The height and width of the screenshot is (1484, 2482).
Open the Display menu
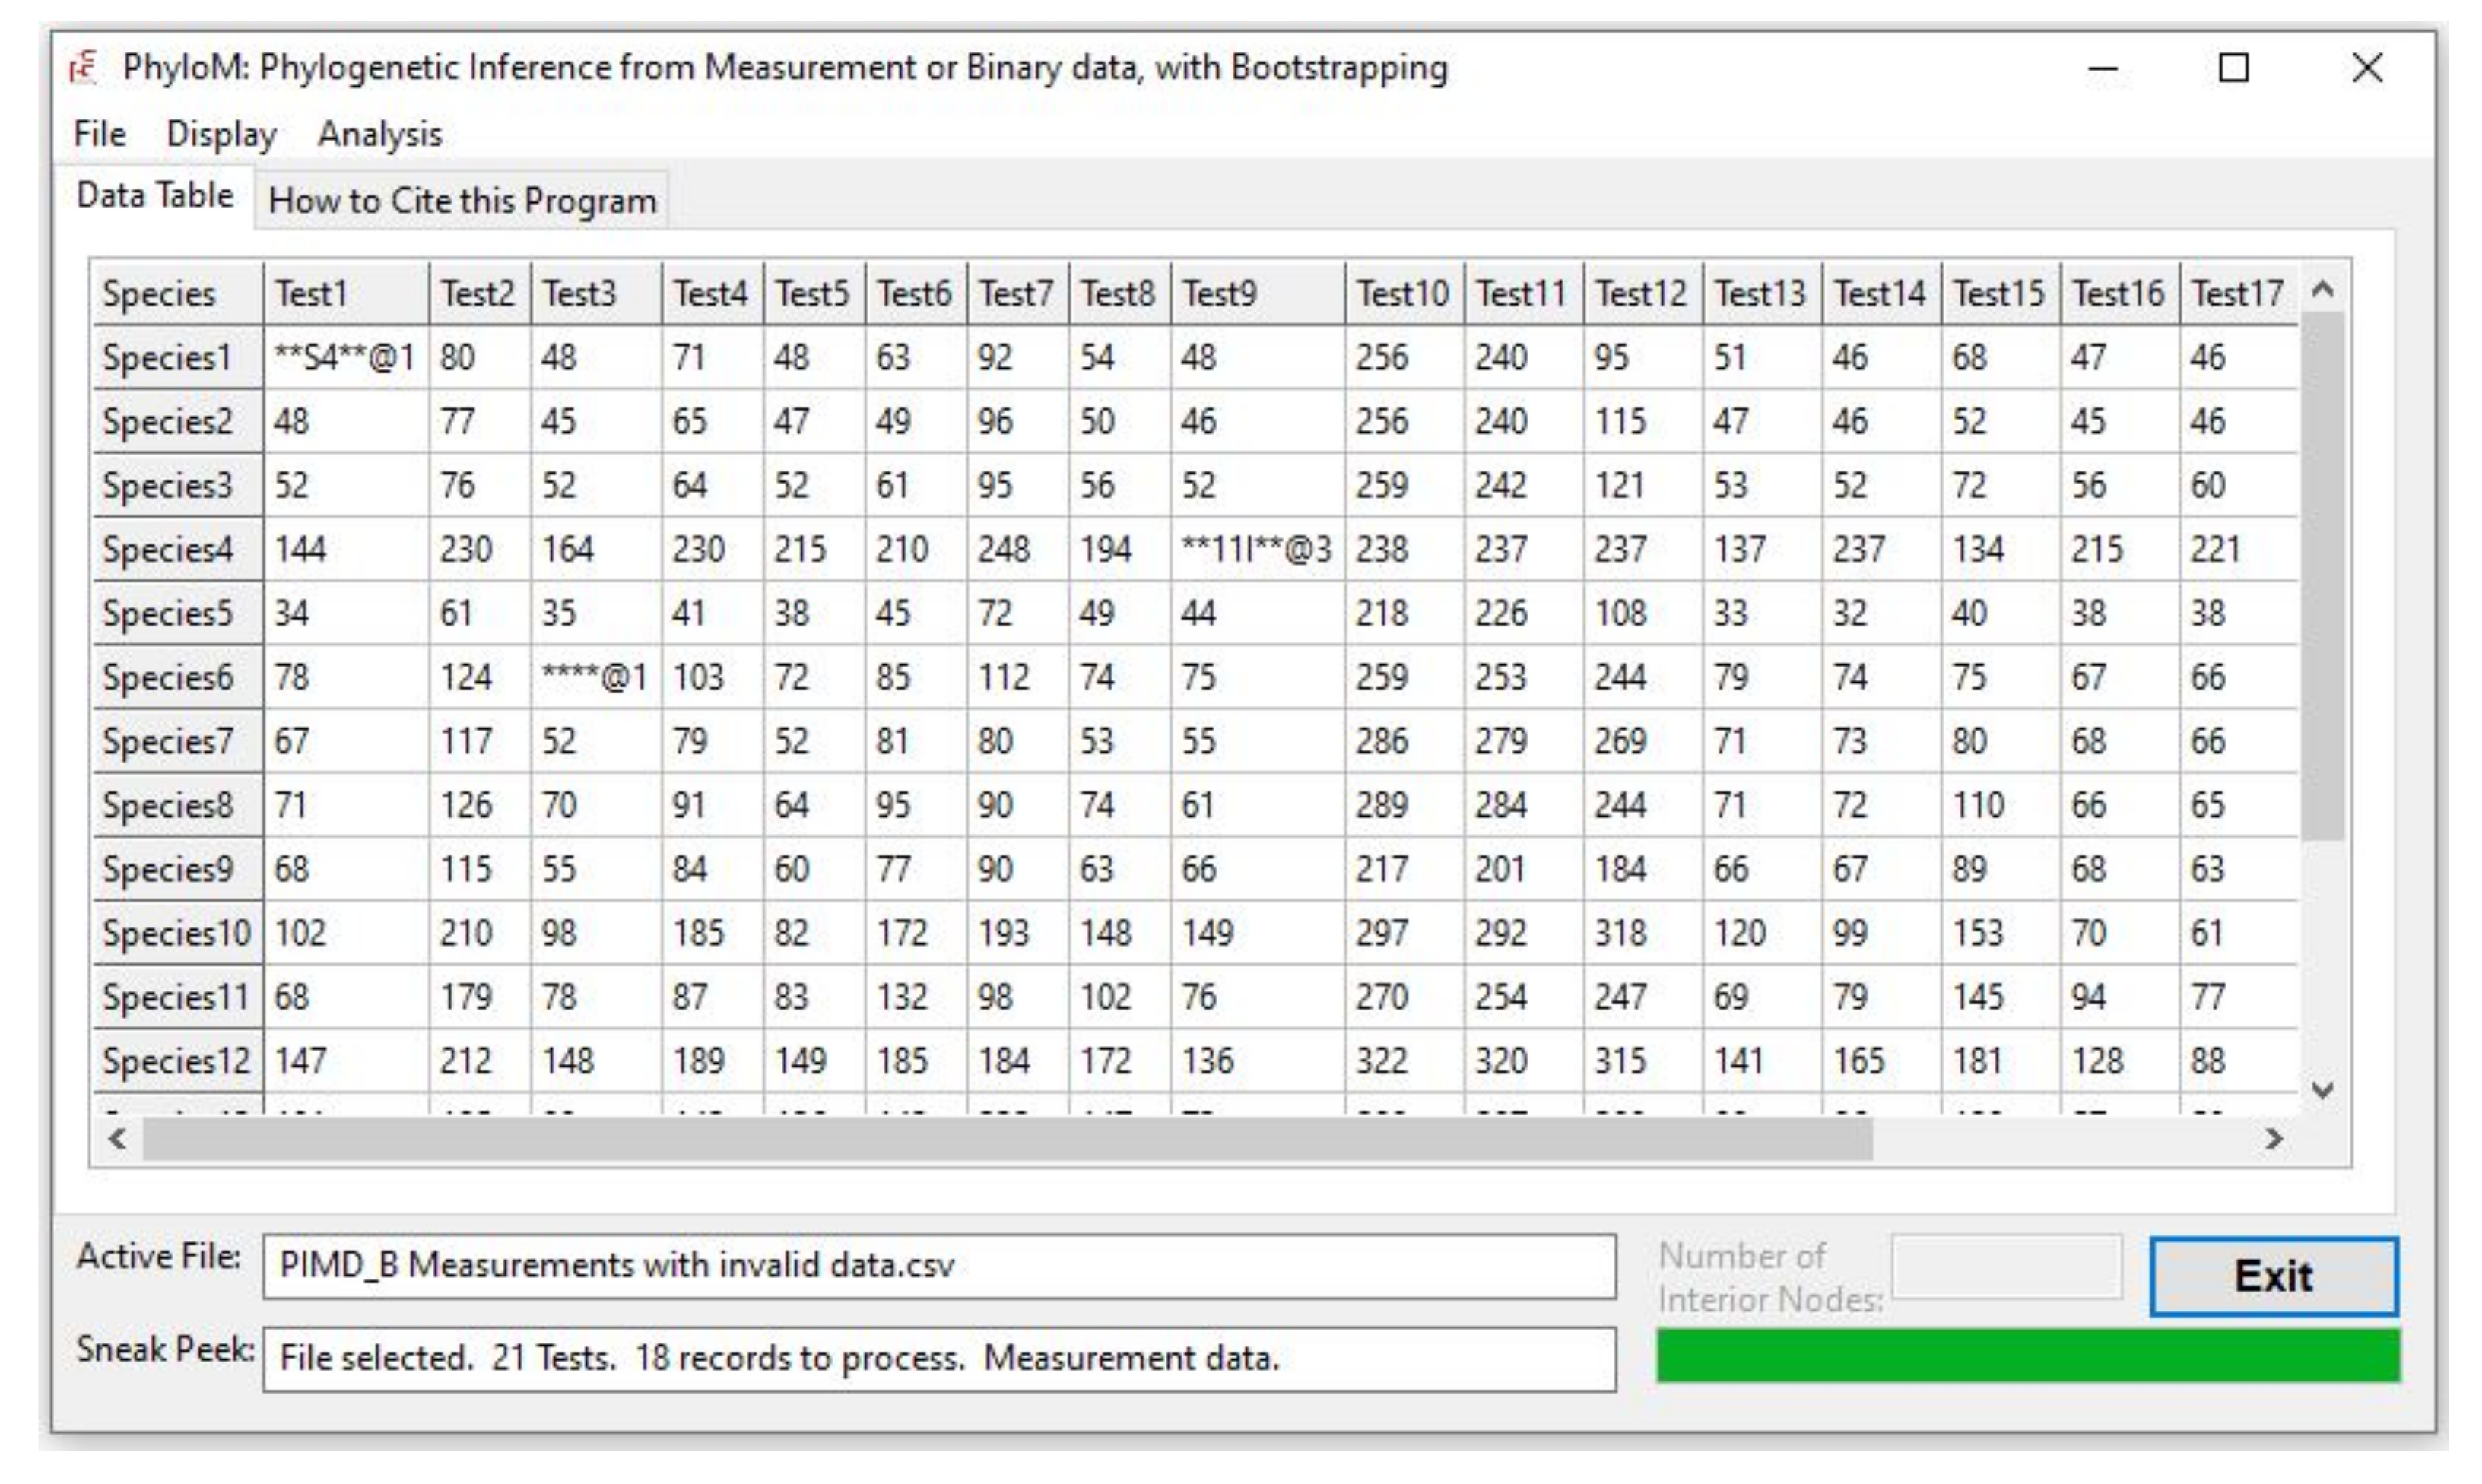[221, 134]
